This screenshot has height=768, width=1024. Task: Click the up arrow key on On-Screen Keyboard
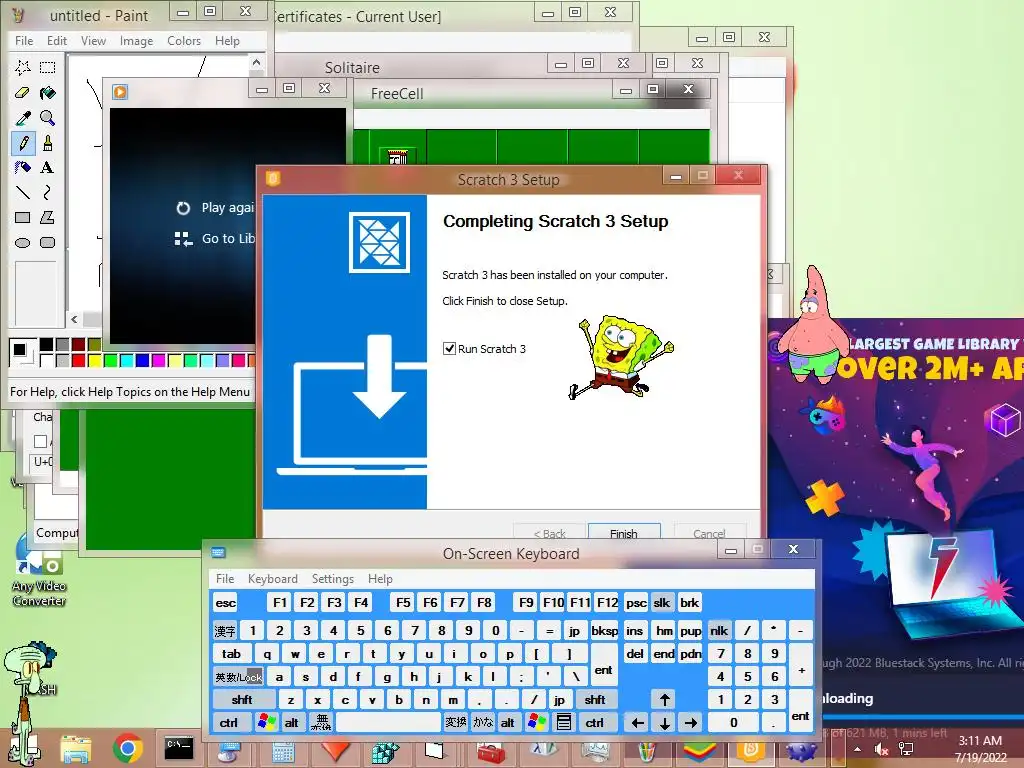[665, 699]
